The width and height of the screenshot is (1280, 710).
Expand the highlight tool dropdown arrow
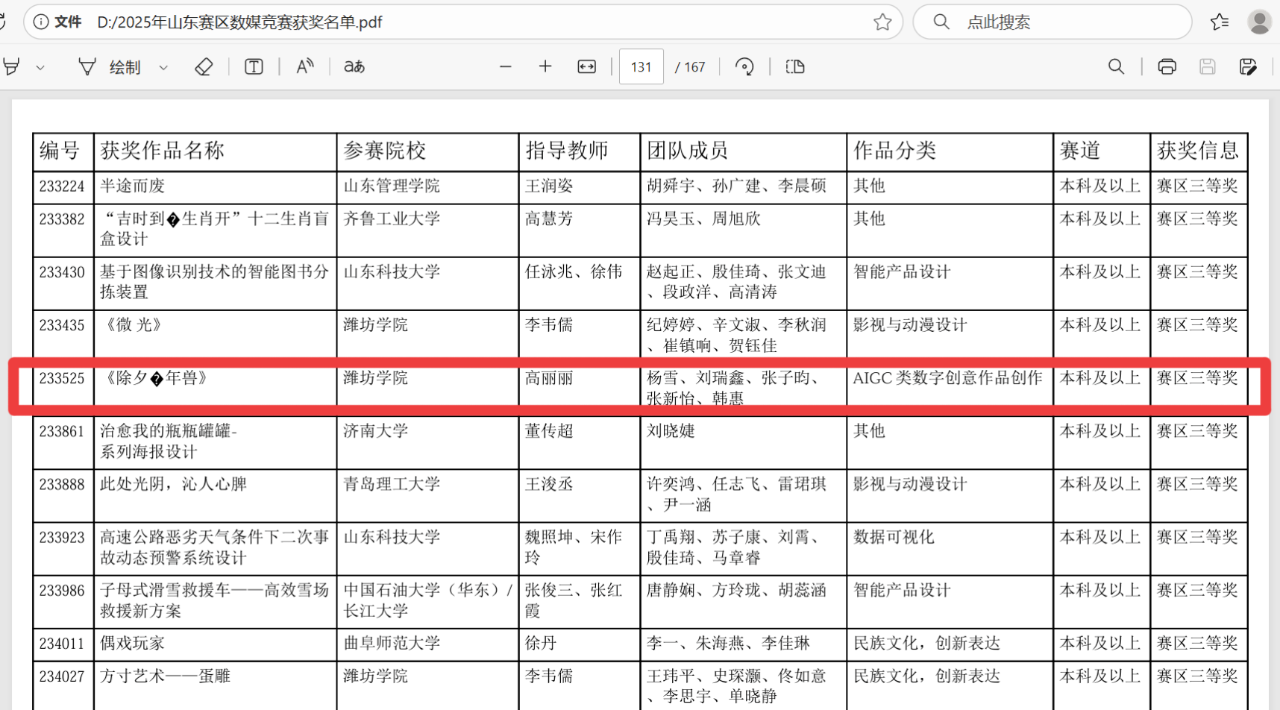(41, 67)
